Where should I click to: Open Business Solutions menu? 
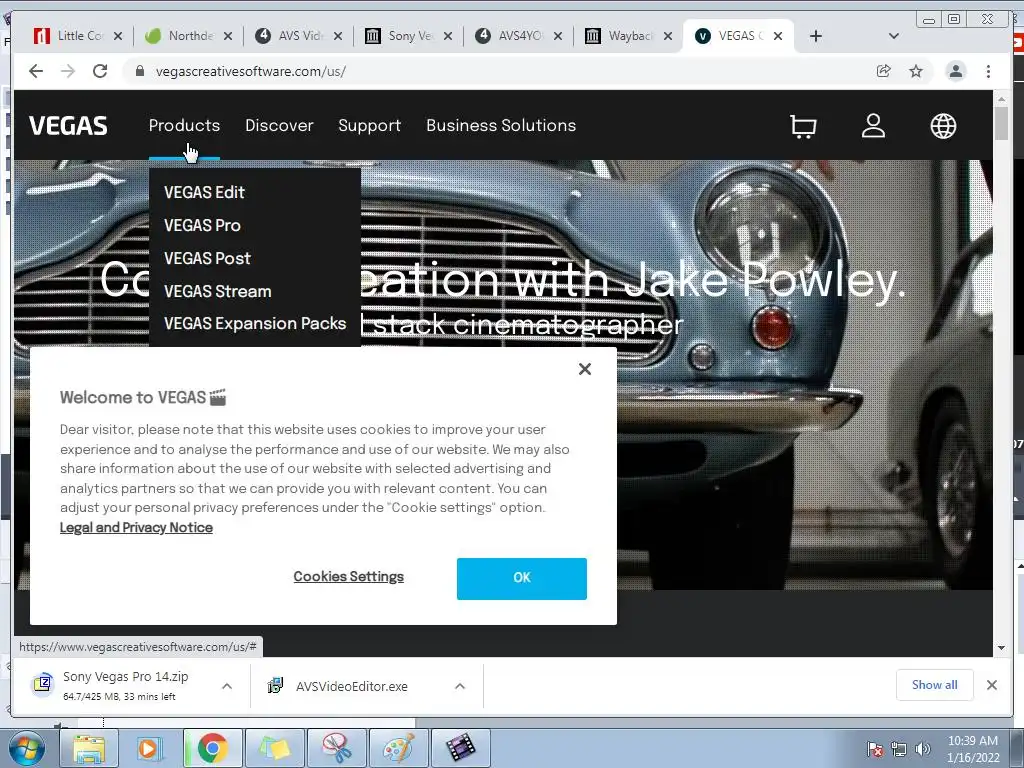[x=501, y=125]
